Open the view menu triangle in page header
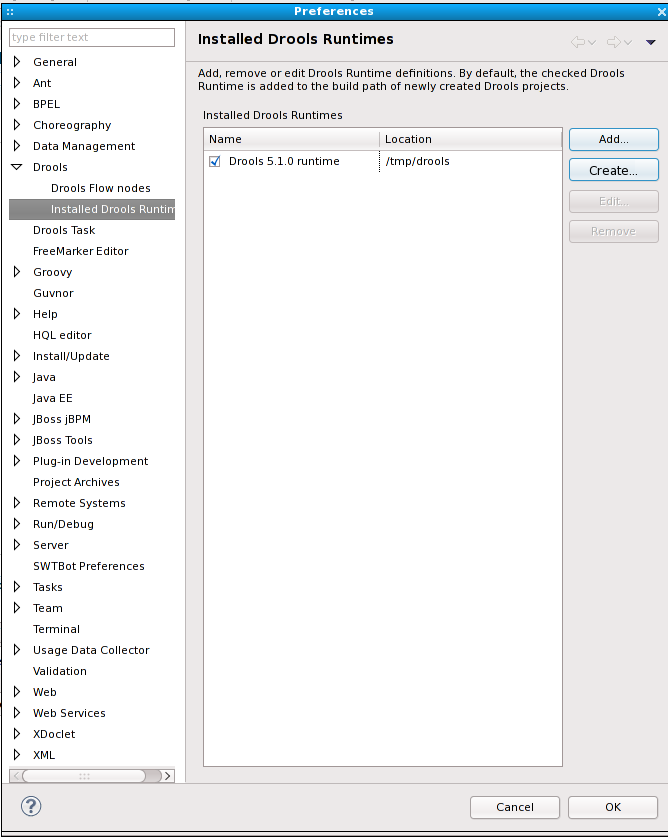668x838 pixels. (x=650, y=42)
